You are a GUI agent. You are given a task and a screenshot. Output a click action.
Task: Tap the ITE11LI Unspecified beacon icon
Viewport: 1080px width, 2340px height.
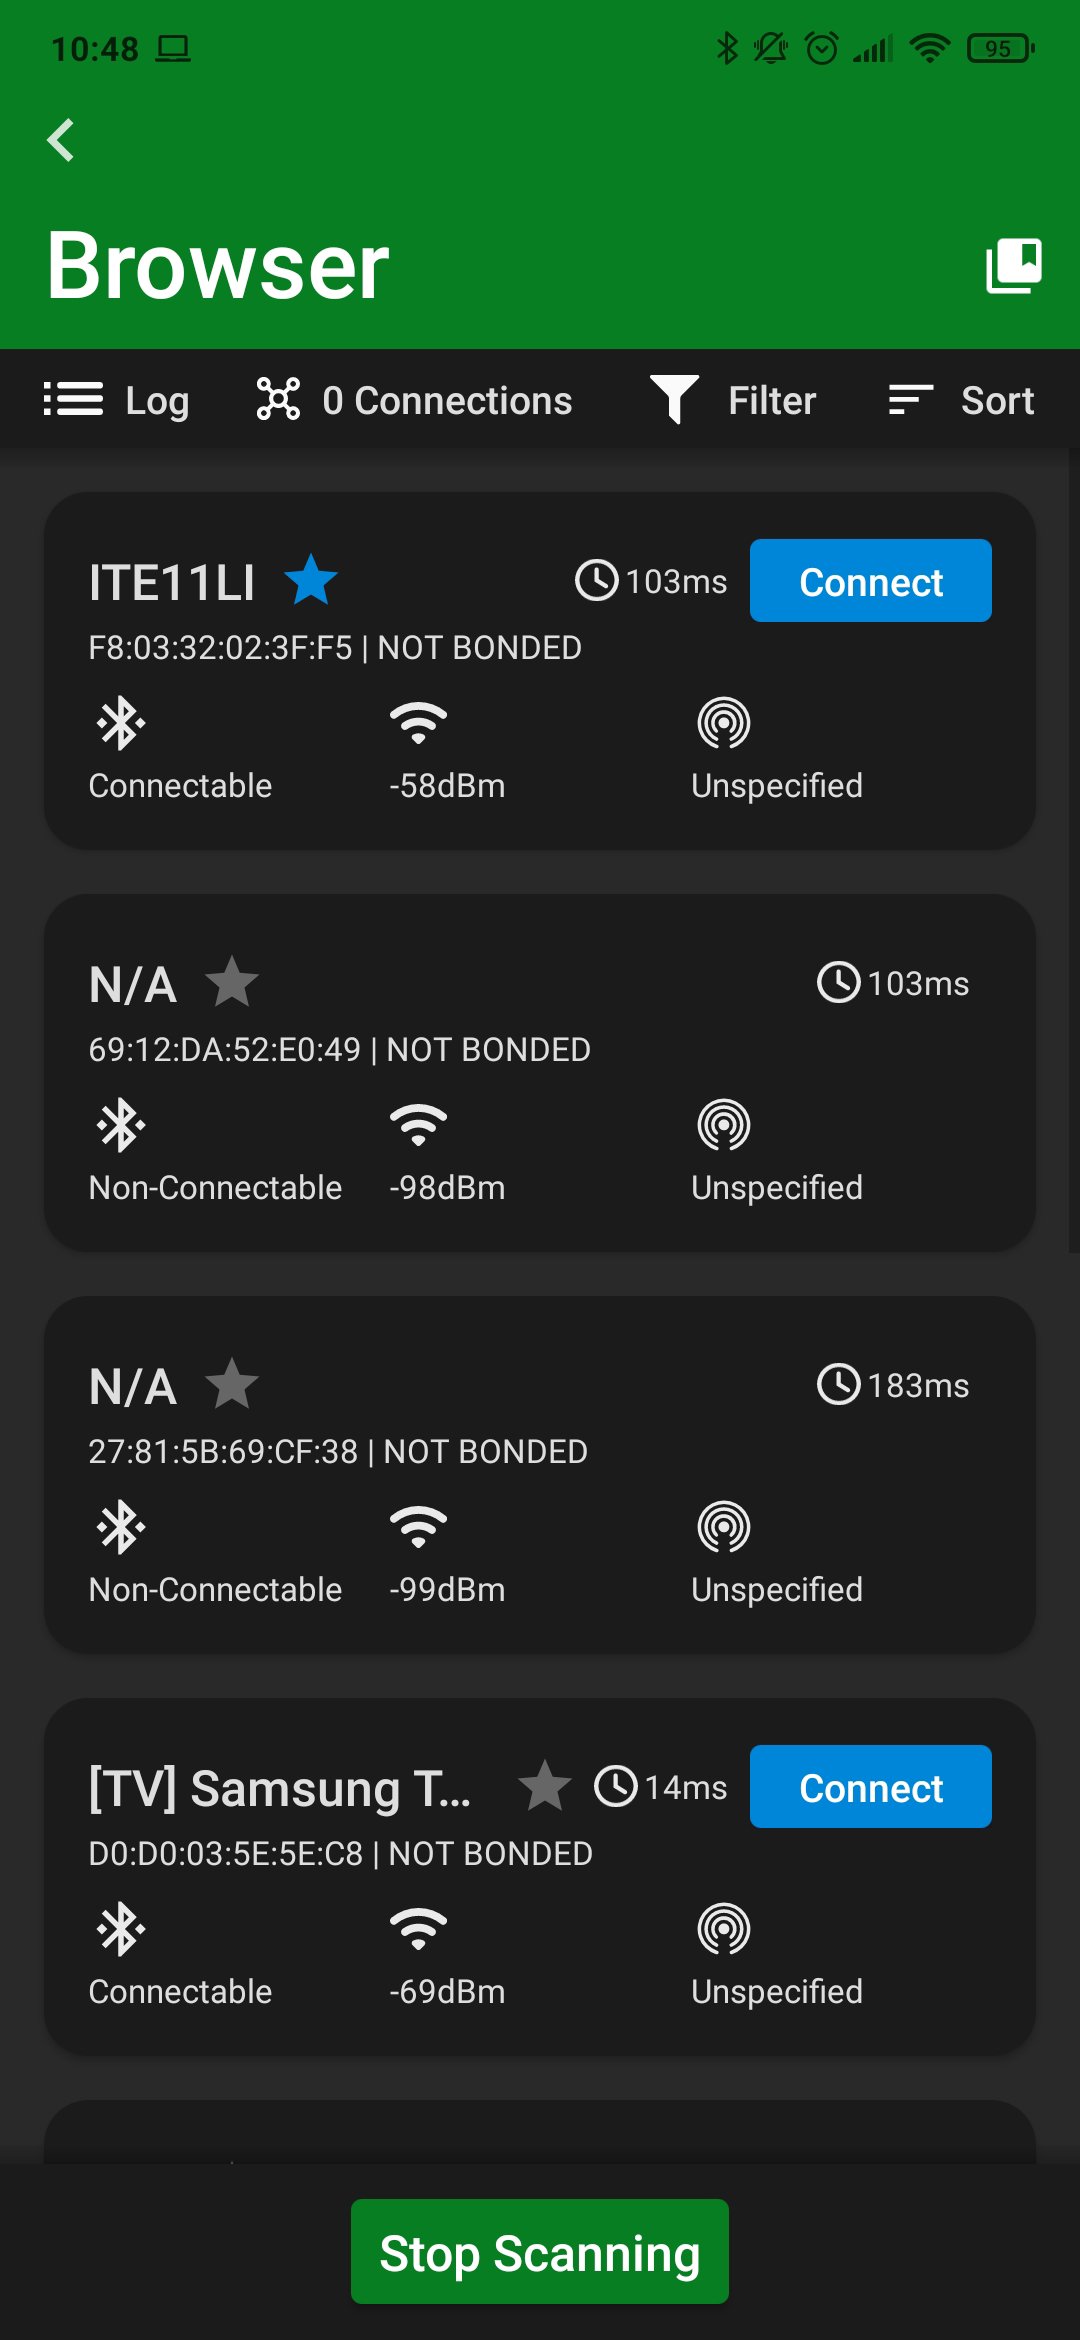click(724, 723)
